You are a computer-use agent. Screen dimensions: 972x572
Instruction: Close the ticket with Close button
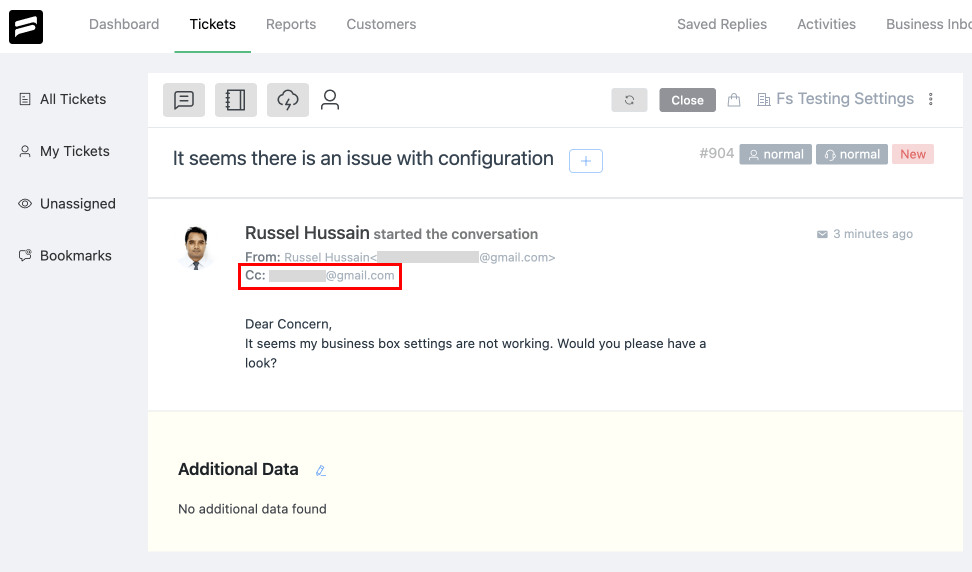(x=687, y=100)
